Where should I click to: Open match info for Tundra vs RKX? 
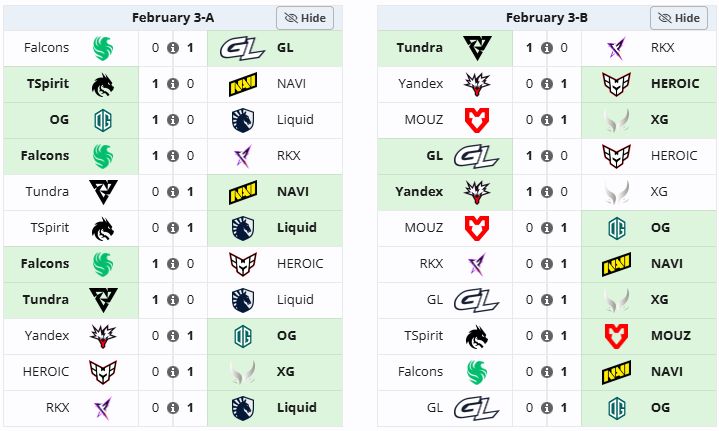pos(546,48)
